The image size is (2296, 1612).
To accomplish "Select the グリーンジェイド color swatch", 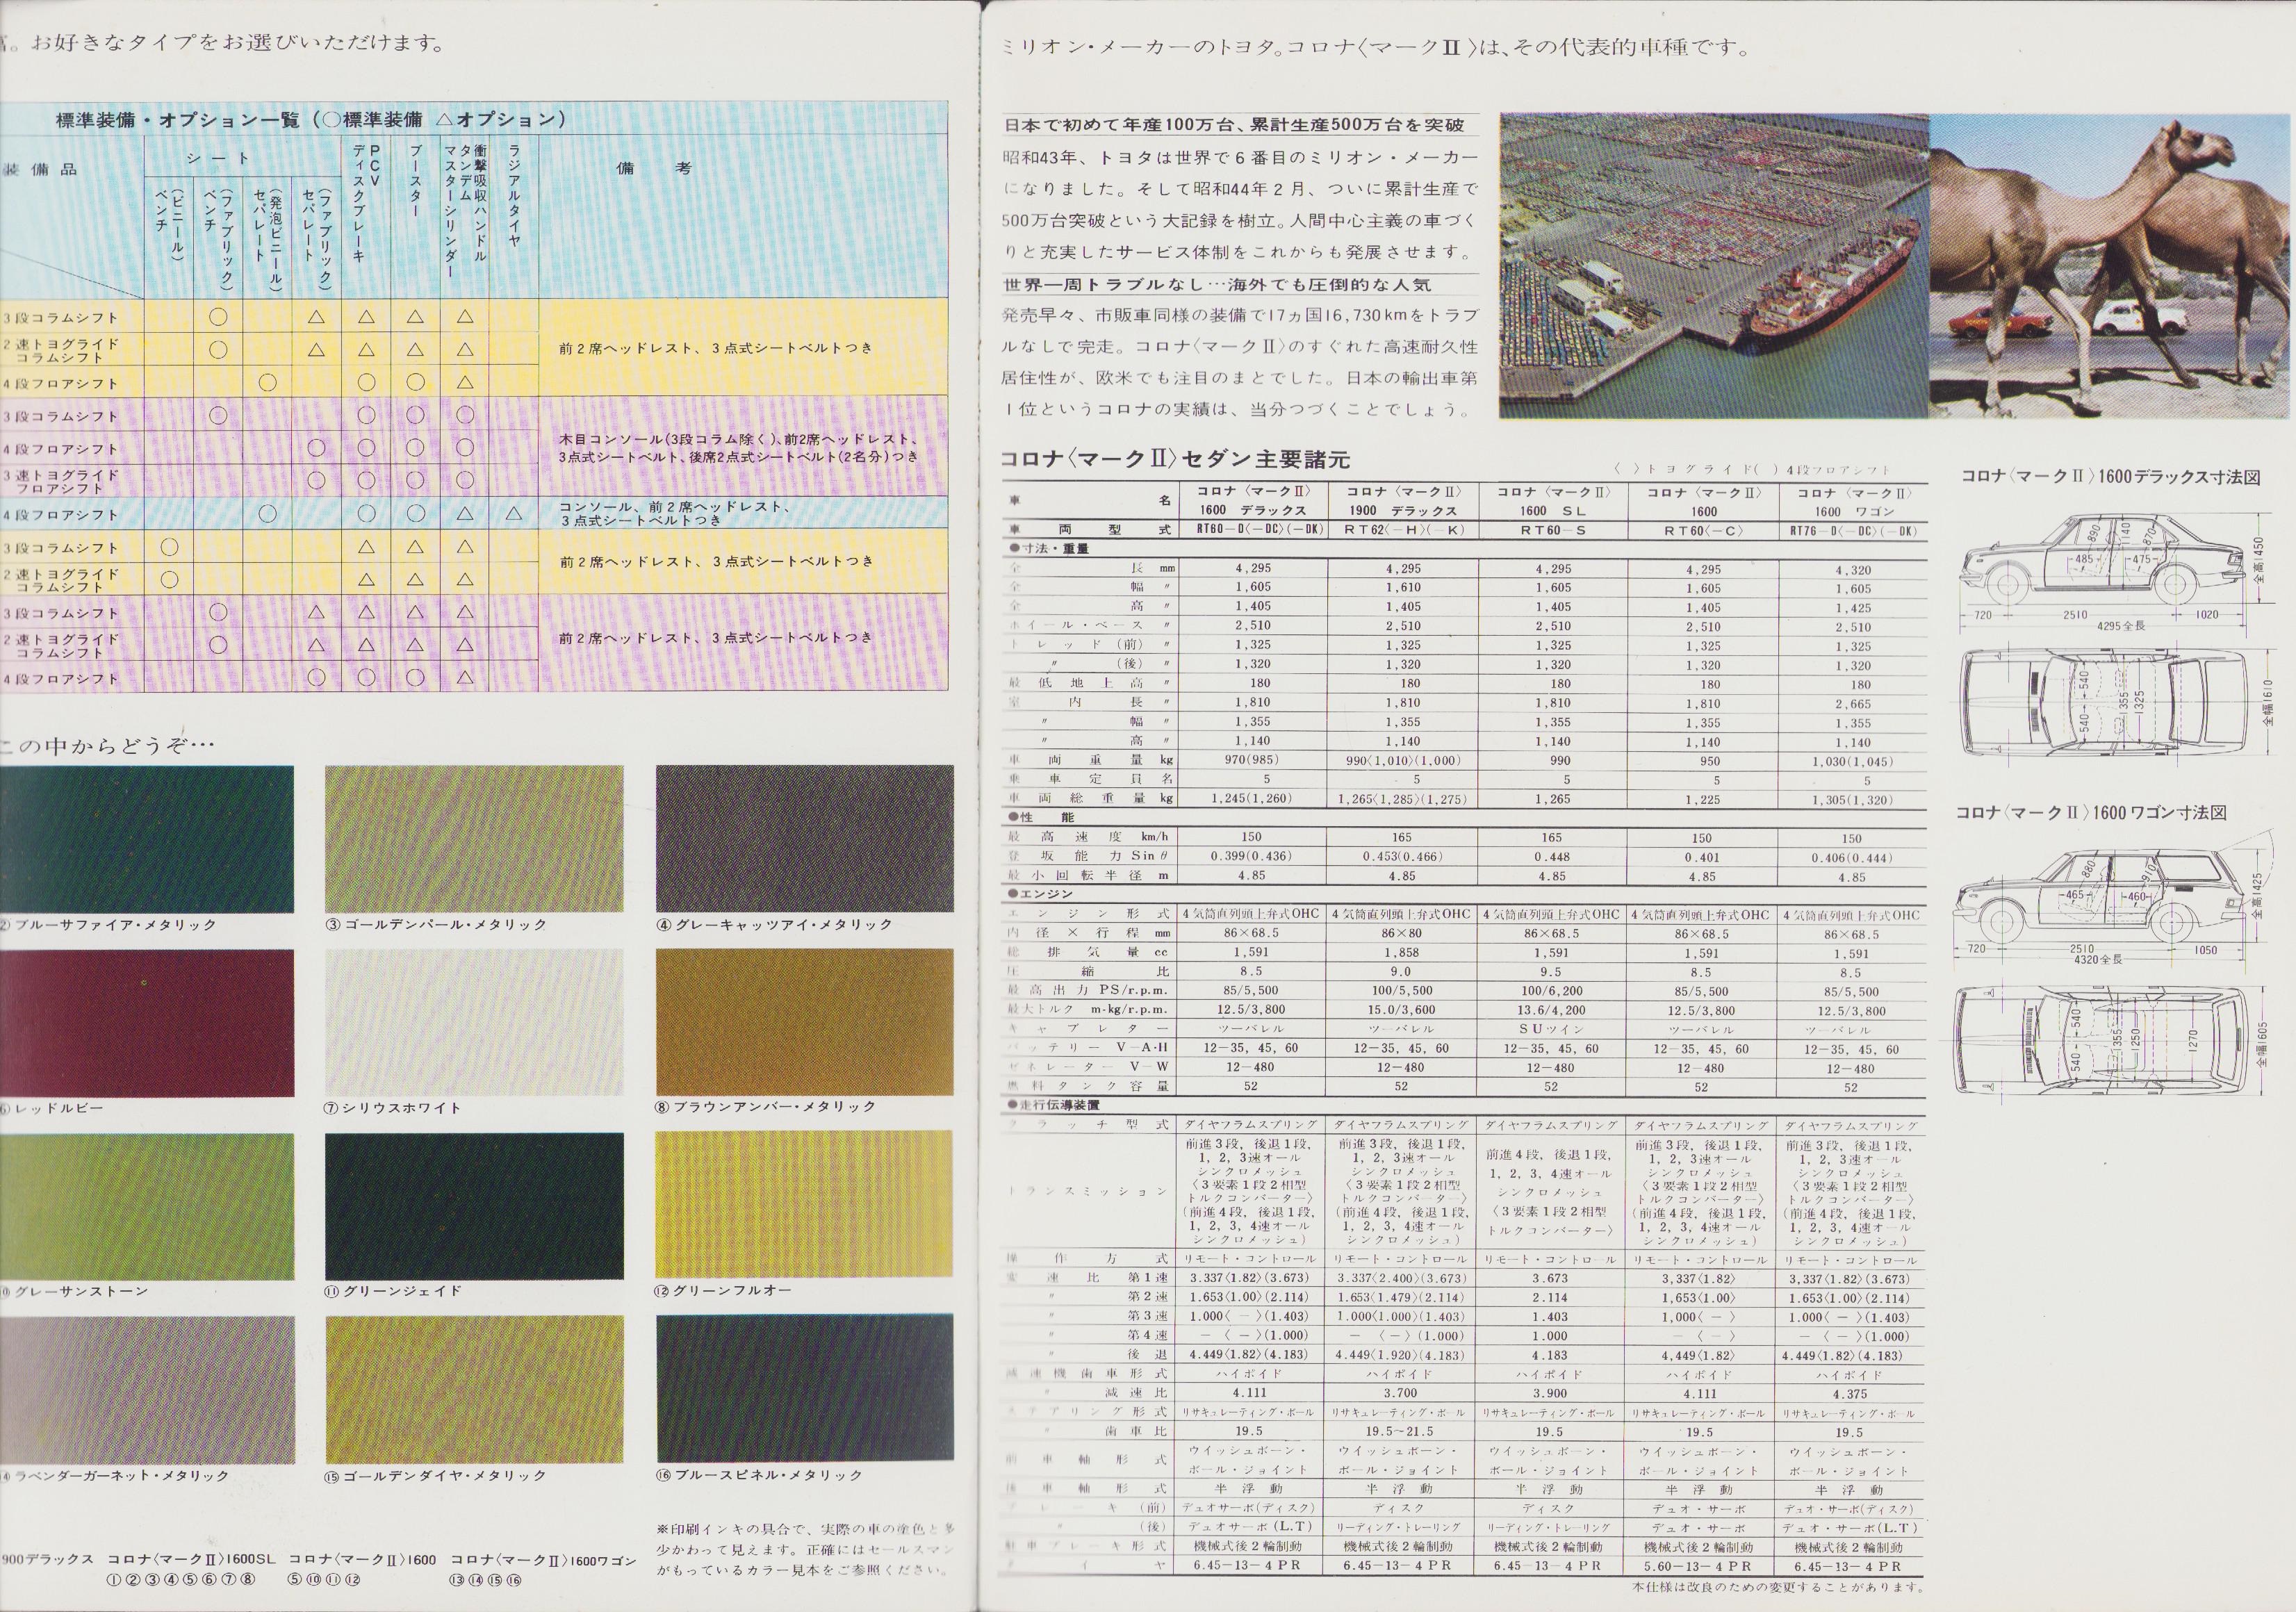I will click(474, 1206).
